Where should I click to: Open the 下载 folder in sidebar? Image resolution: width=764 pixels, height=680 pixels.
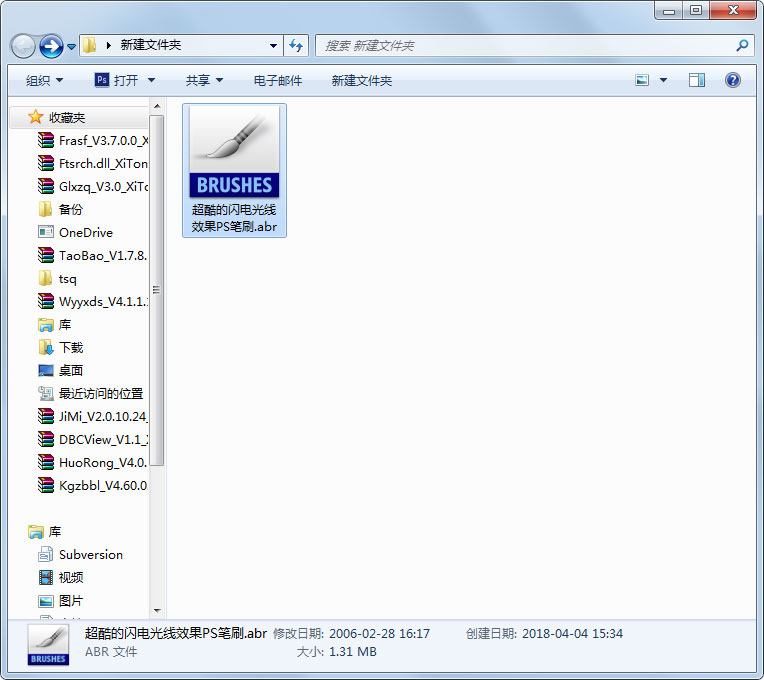tap(60, 347)
